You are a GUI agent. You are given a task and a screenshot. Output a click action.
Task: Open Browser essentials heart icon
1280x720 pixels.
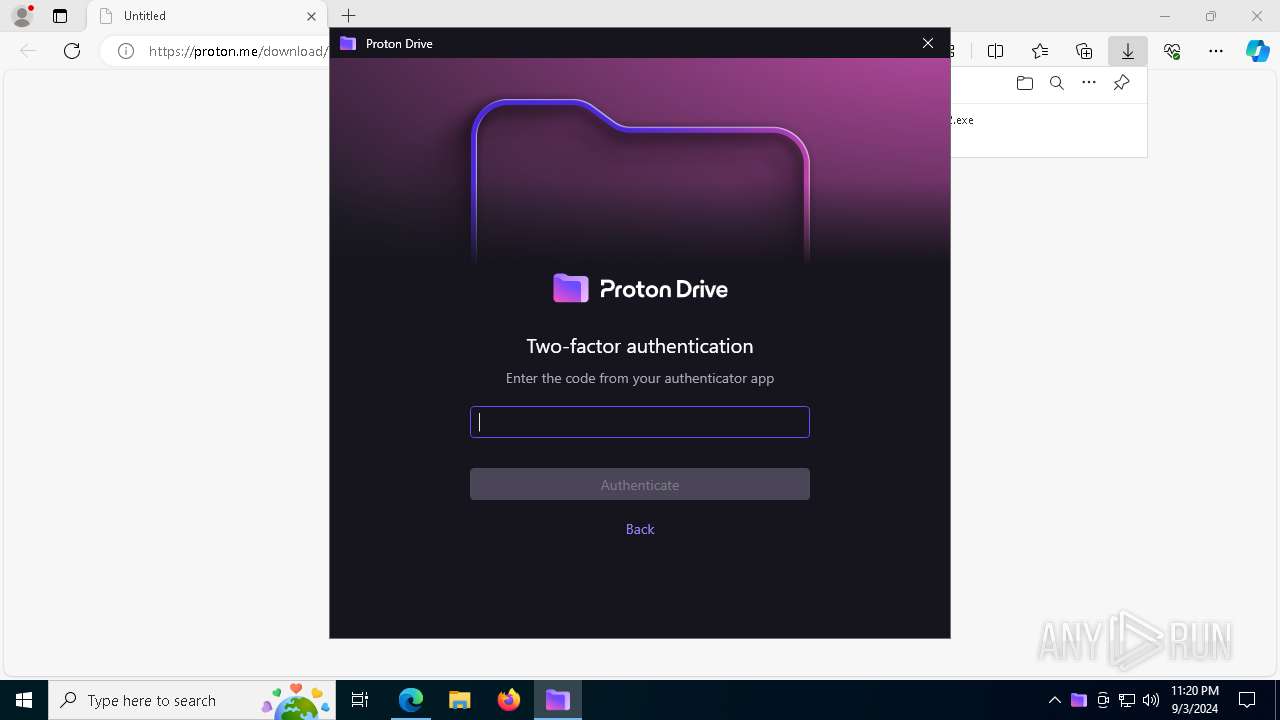coord(1172,51)
